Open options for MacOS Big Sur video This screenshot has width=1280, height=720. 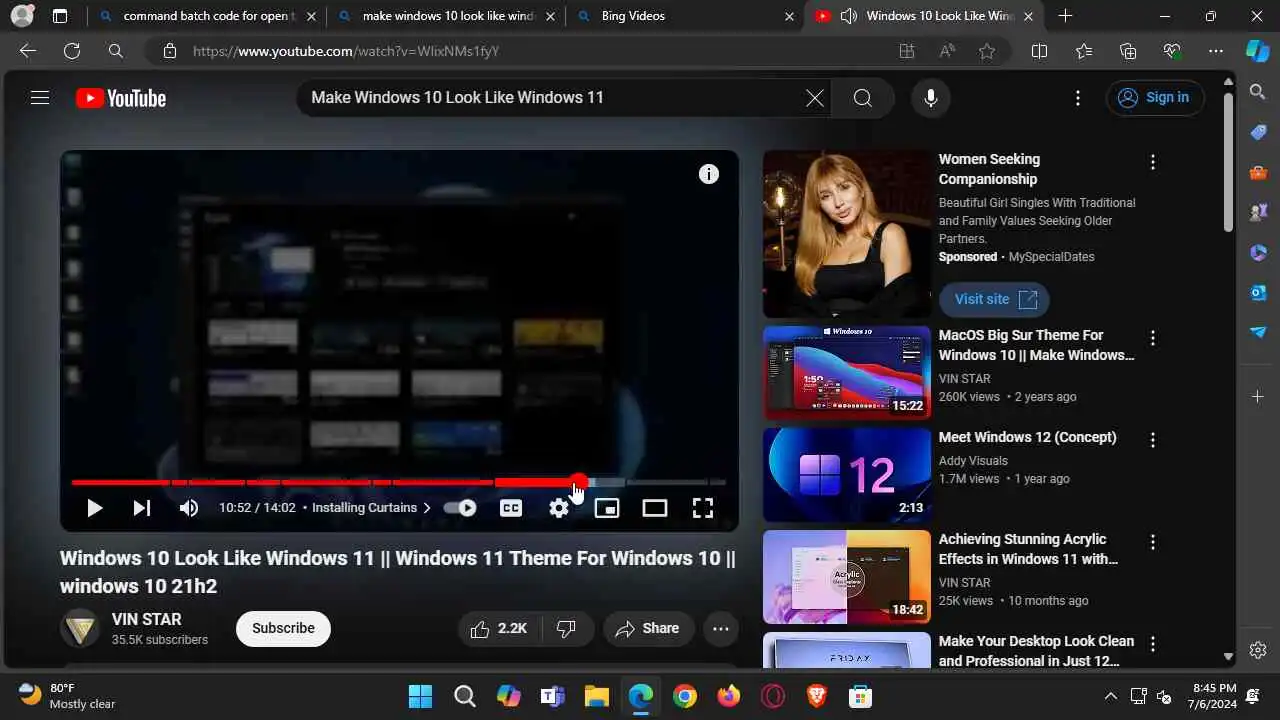[1153, 338]
